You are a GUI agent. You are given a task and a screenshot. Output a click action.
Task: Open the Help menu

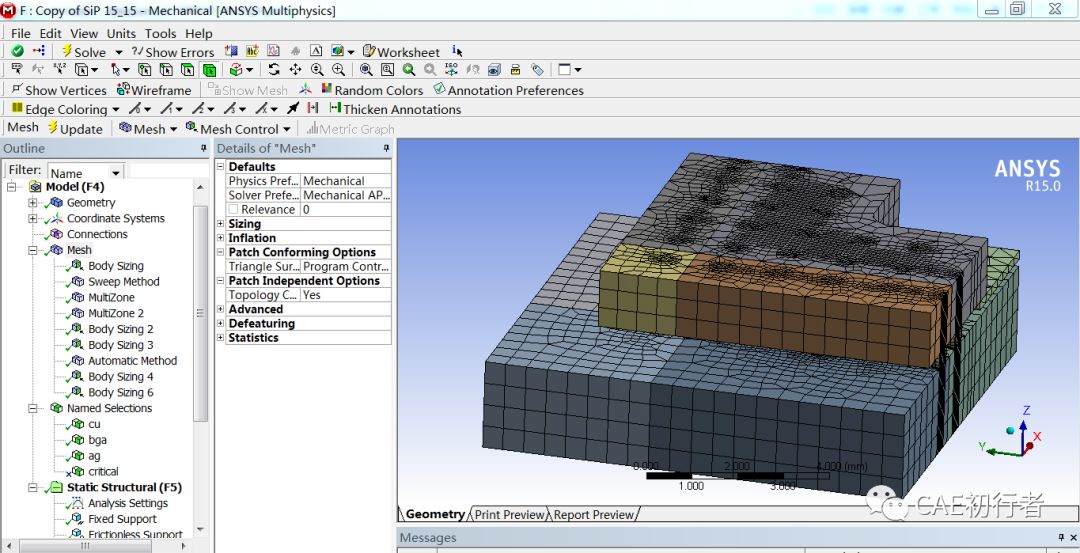pyautogui.click(x=199, y=33)
